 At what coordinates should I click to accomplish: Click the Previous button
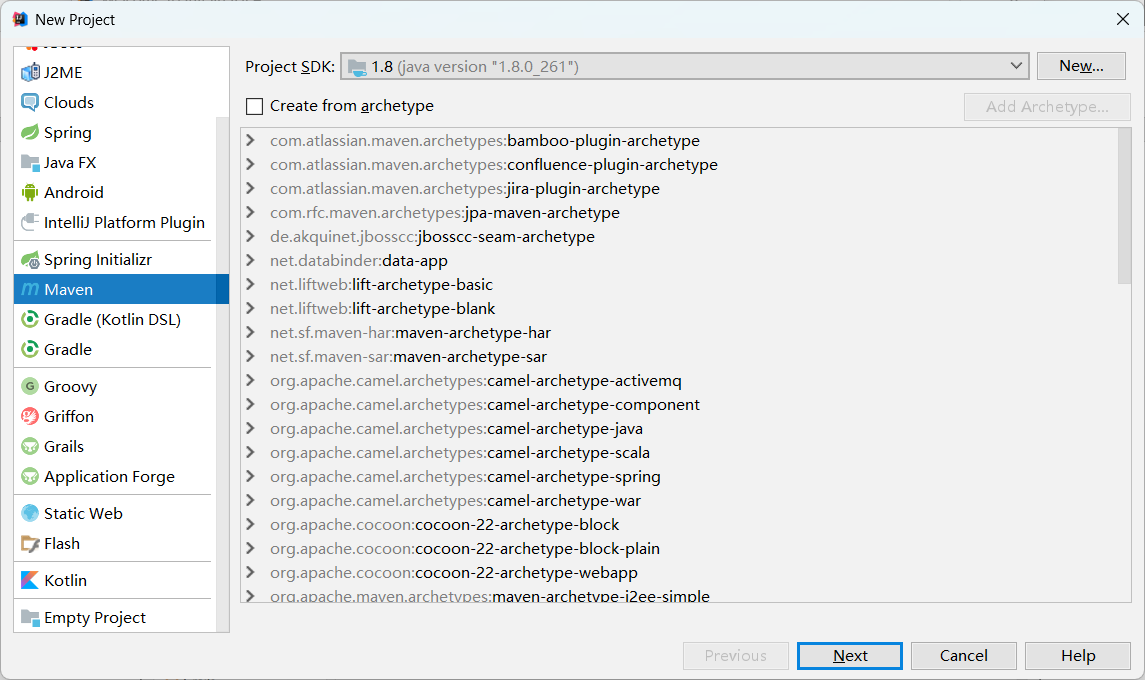coord(735,656)
